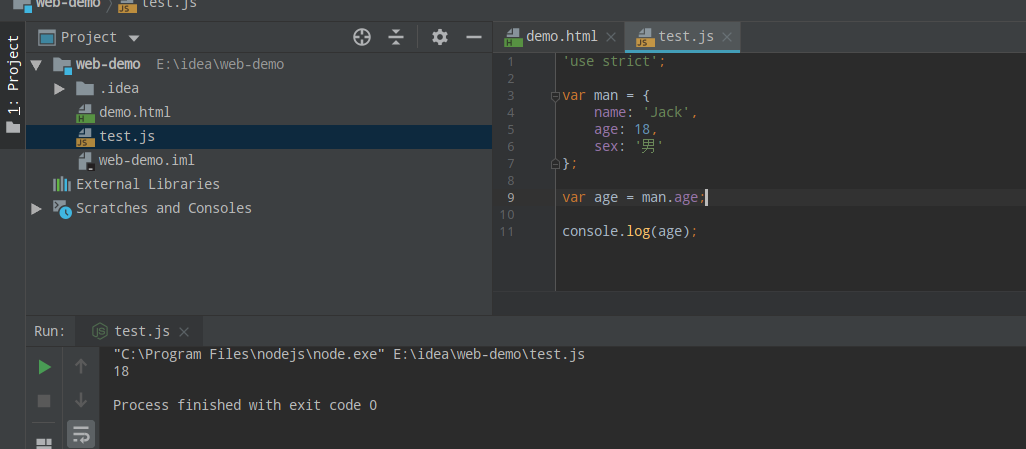
Task: Click line number 9 in the gutter
Action: coord(510,198)
